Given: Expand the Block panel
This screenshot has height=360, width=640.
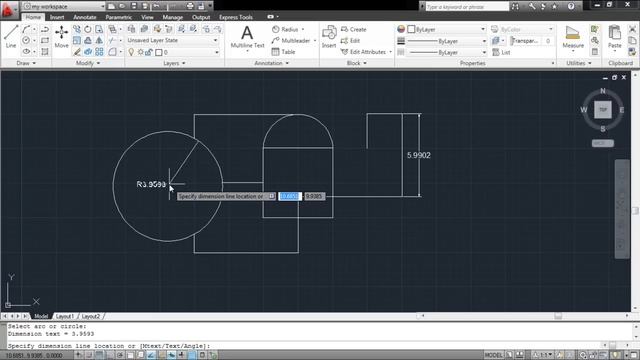Looking at the screenshot, I should [x=357, y=63].
